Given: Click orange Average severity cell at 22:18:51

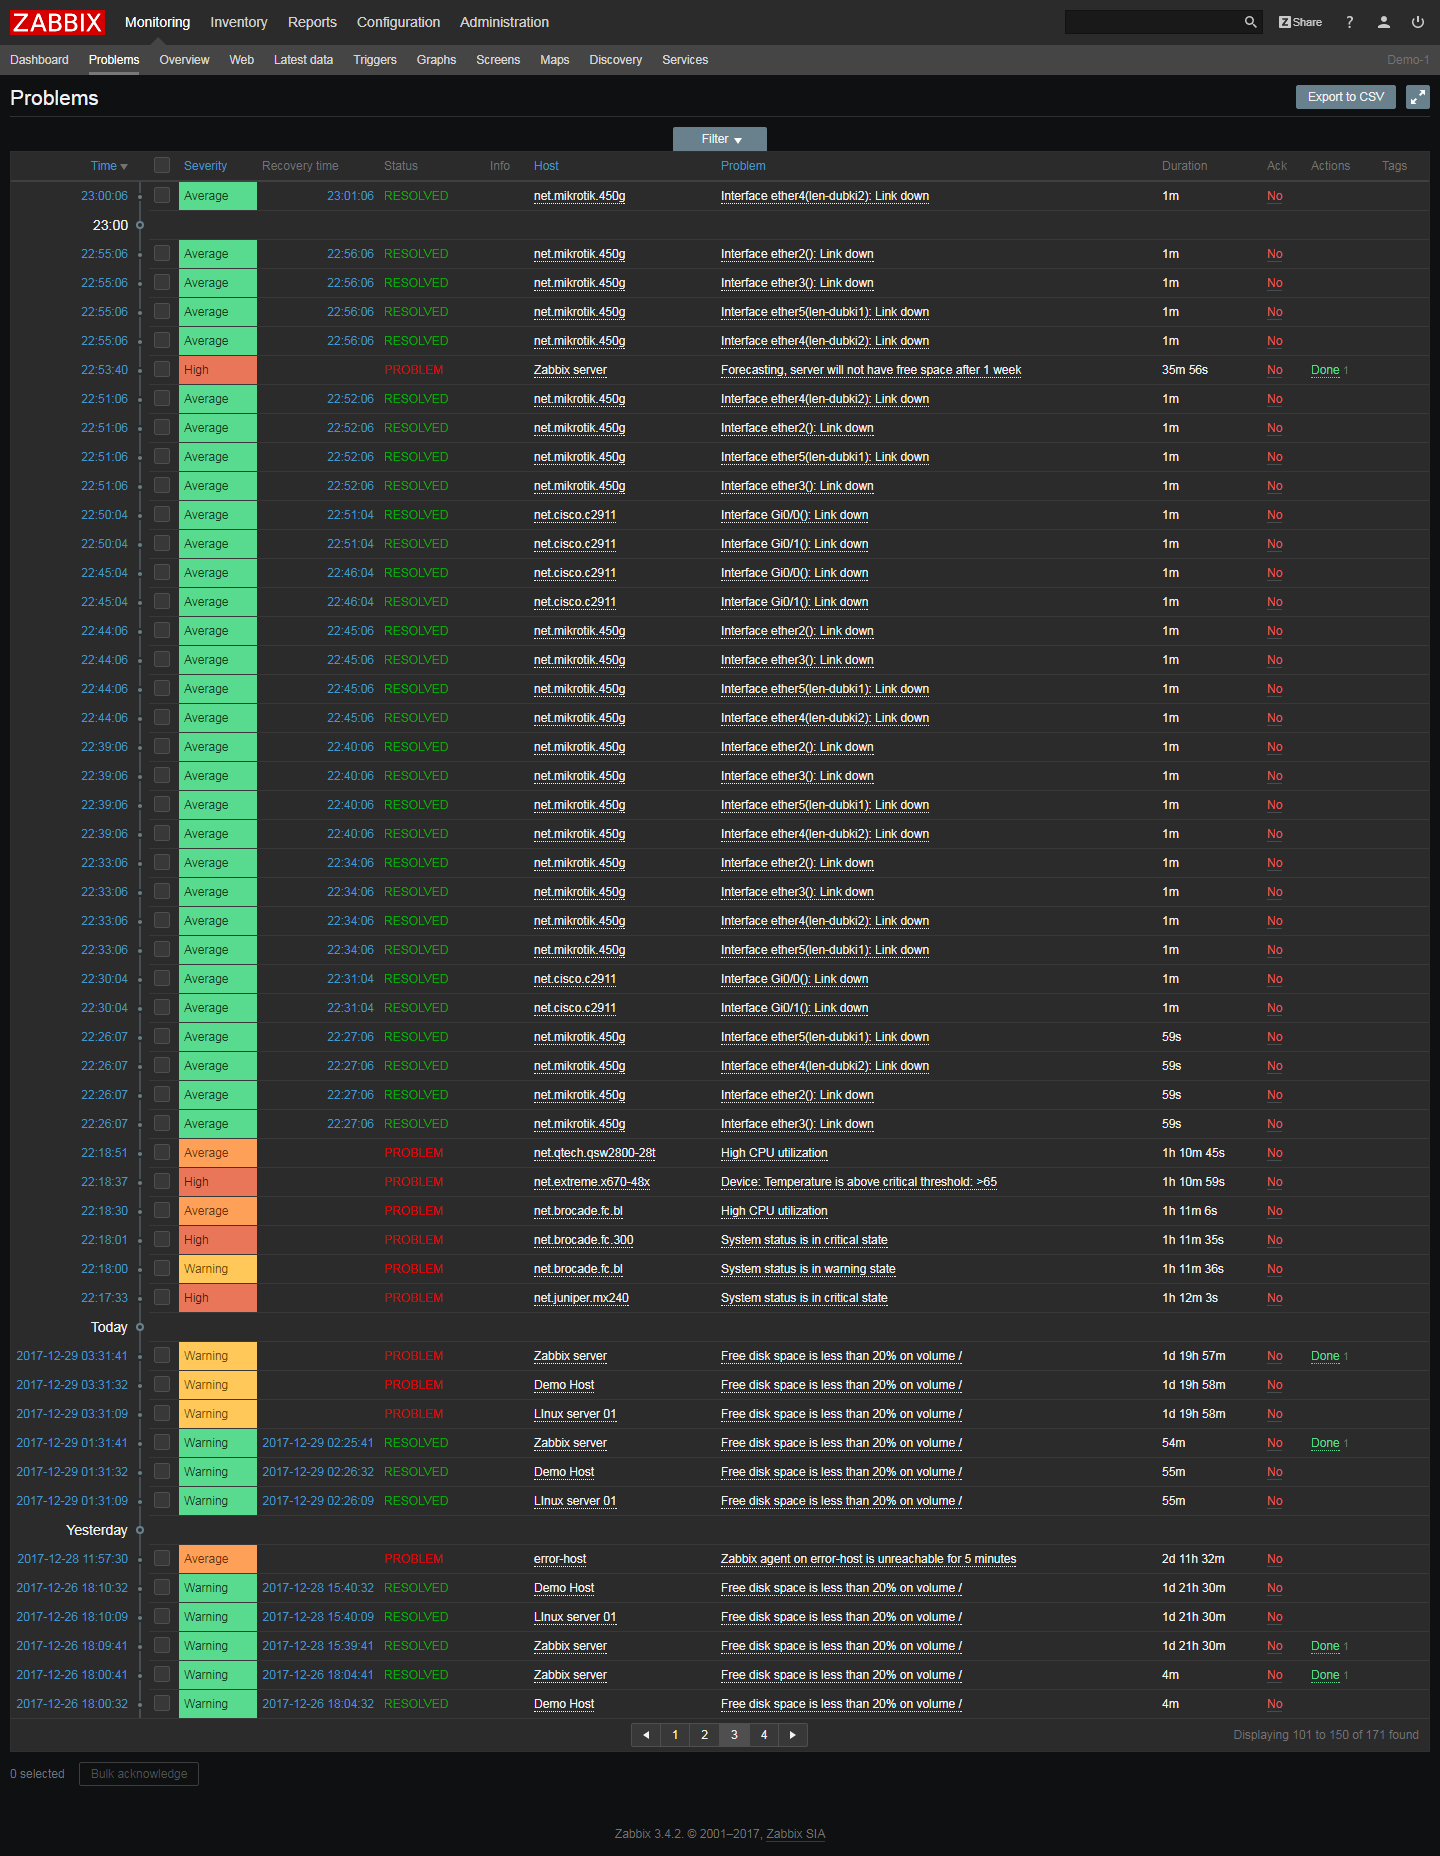Looking at the screenshot, I should (218, 1153).
